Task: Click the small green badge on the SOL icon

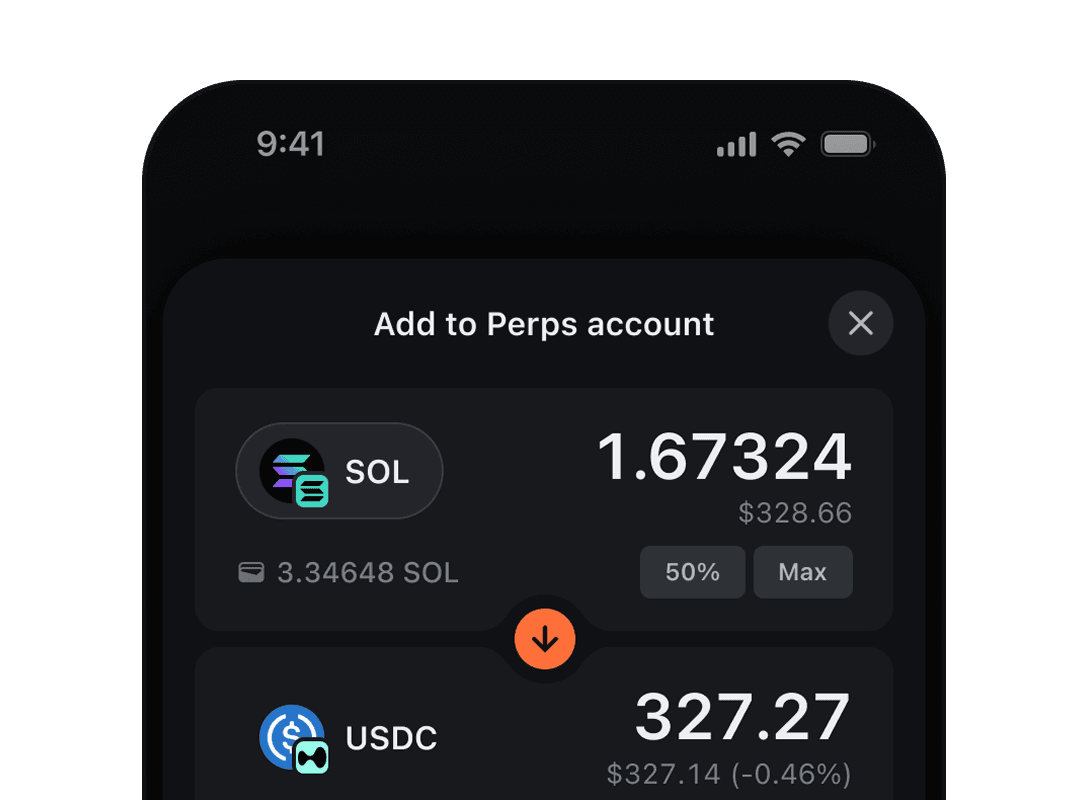Action: point(310,492)
